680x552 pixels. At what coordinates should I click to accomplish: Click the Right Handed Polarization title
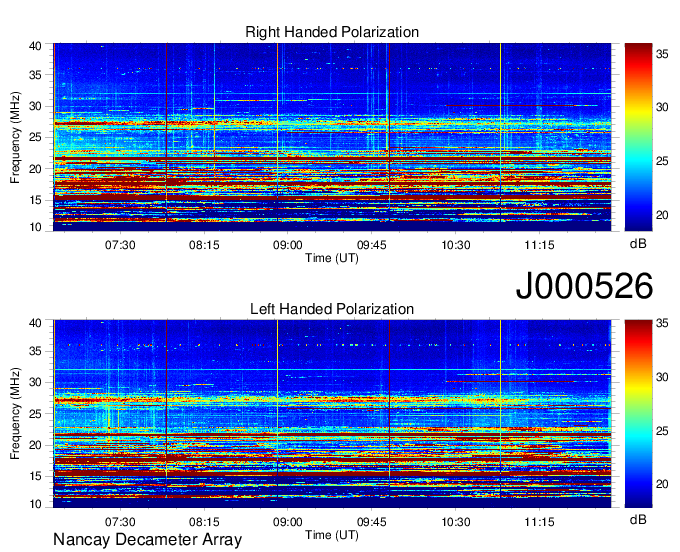(332, 32)
